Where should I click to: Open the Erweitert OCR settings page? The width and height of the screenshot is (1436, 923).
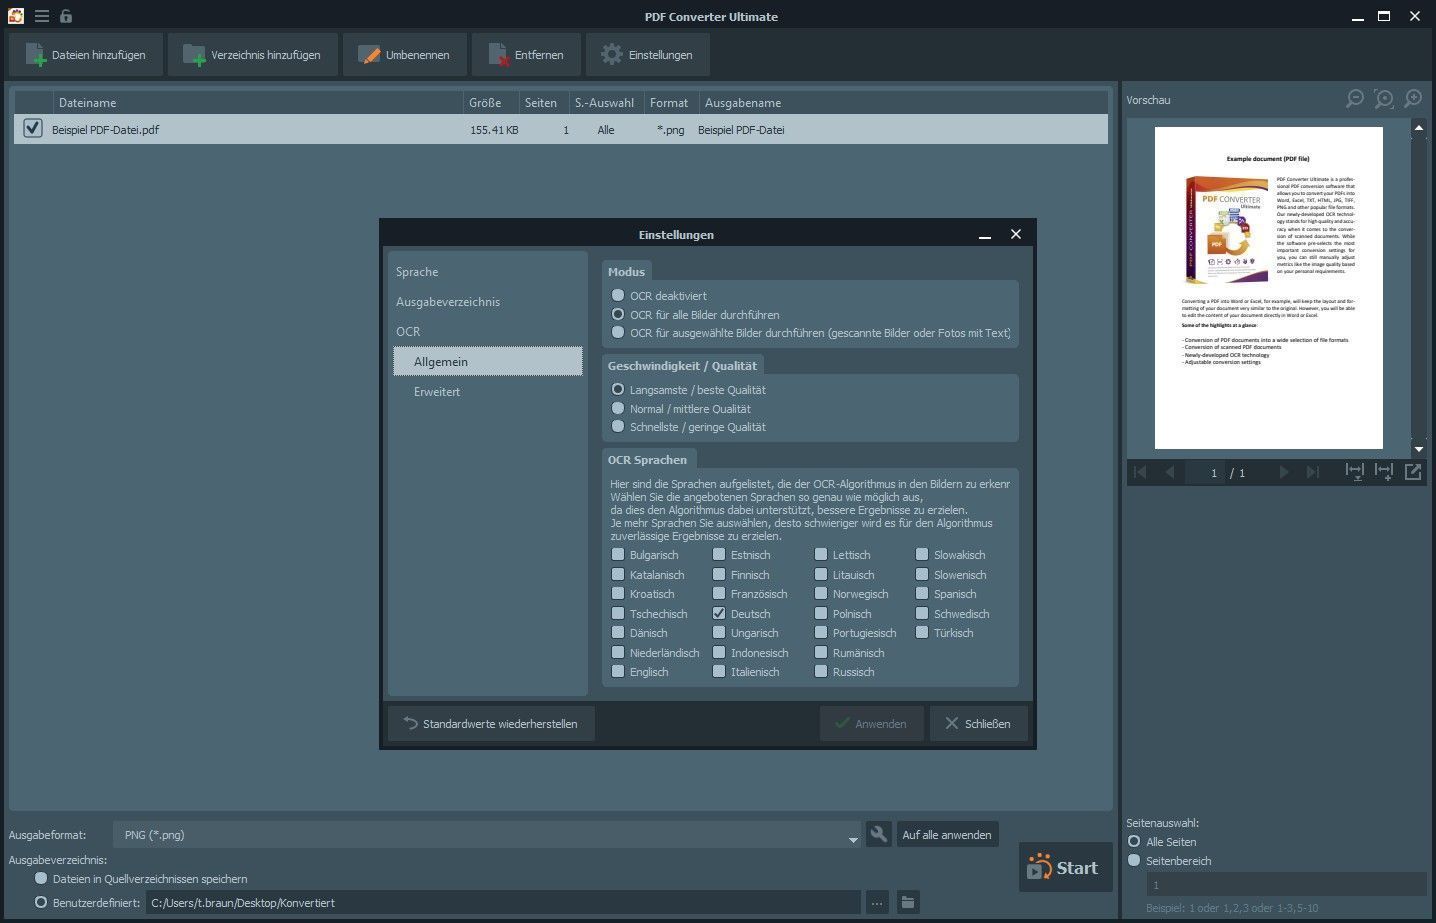click(437, 392)
